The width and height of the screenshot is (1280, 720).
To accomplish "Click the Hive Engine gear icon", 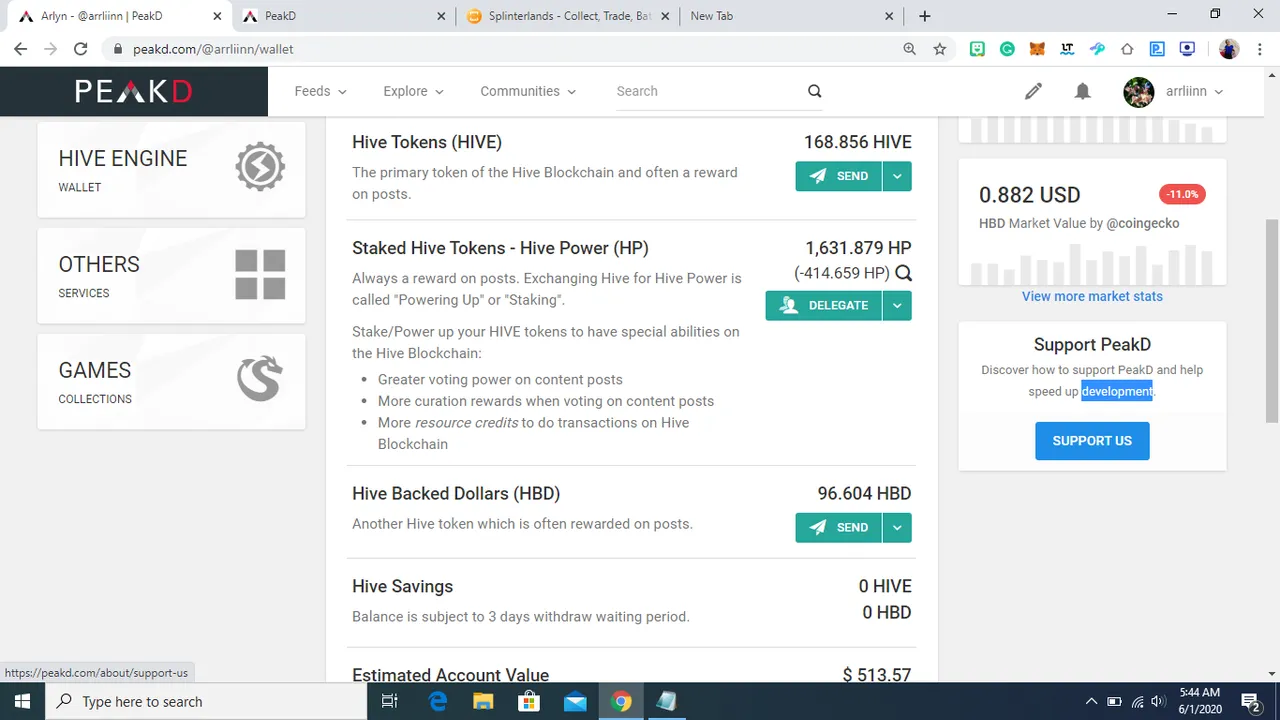I will tap(260, 167).
